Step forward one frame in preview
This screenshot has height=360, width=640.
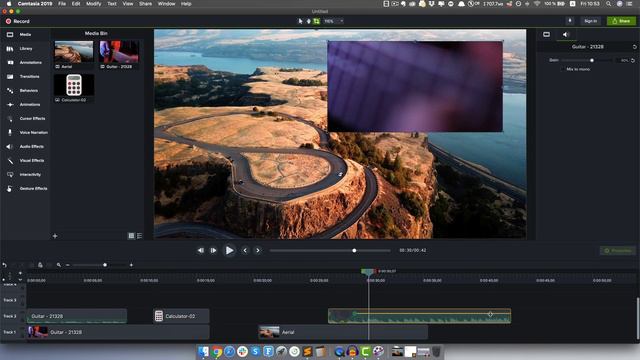click(x=213, y=250)
